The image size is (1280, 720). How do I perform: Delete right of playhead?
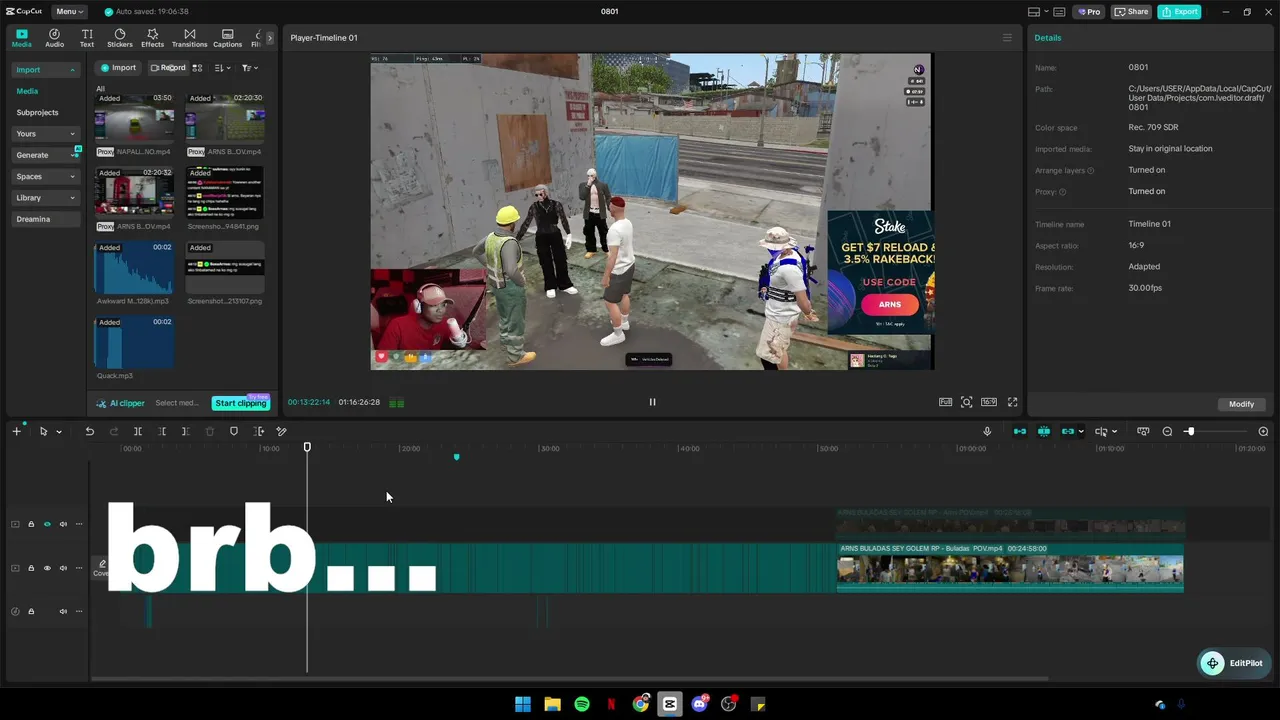tap(186, 431)
